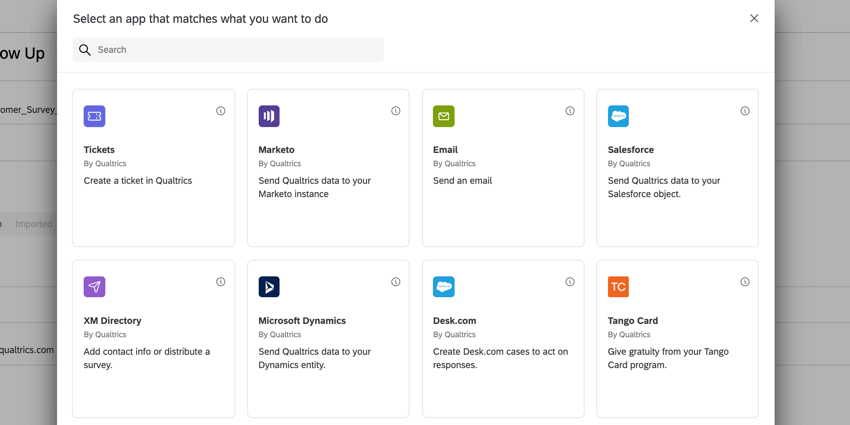850x425 pixels.
Task: Select the Marketo app icon
Action: tap(269, 116)
